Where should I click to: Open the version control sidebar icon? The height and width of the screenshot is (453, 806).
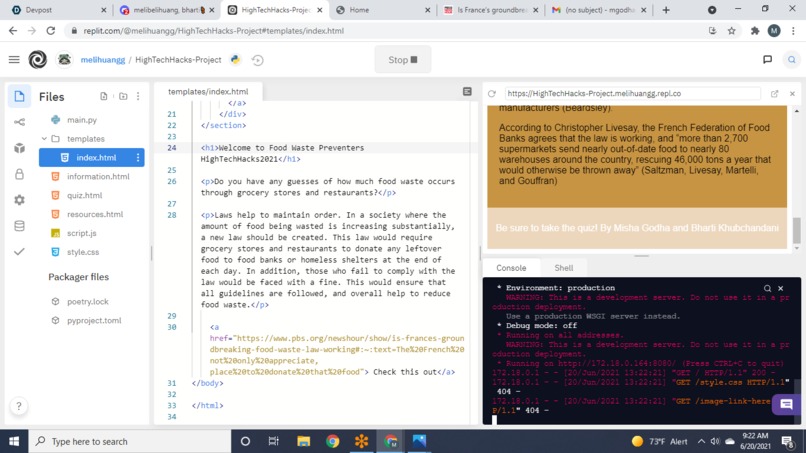click(x=20, y=122)
